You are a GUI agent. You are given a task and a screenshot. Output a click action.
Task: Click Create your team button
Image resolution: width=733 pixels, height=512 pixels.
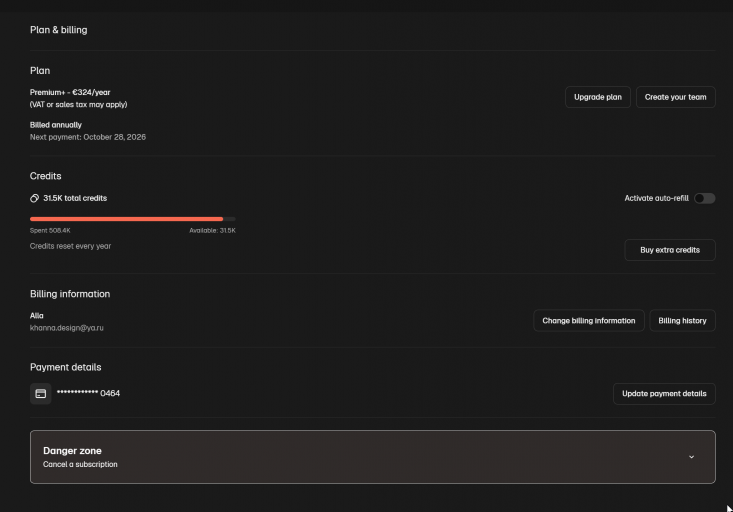click(676, 97)
